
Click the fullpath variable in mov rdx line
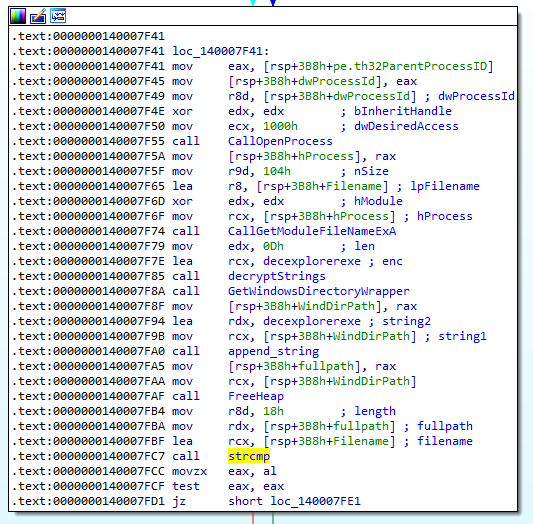pyautogui.click(x=361, y=426)
